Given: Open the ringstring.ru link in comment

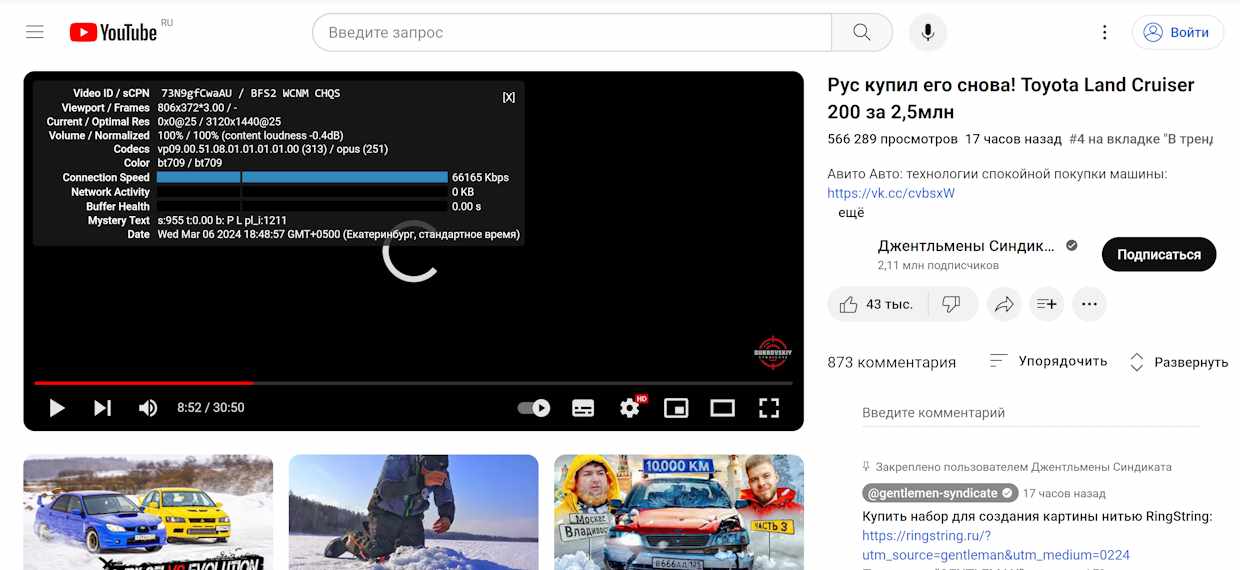Looking at the screenshot, I should coord(996,545).
